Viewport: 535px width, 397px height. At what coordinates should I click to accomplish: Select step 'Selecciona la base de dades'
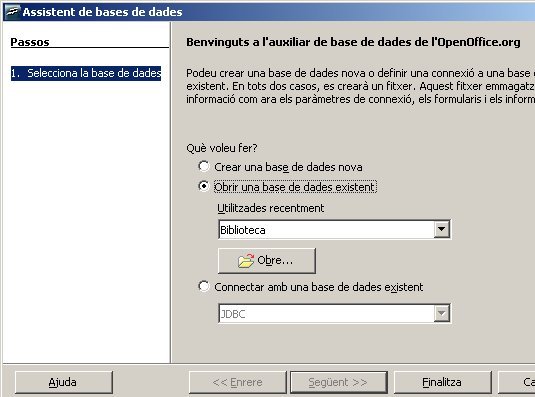click(x=86, y=73)
